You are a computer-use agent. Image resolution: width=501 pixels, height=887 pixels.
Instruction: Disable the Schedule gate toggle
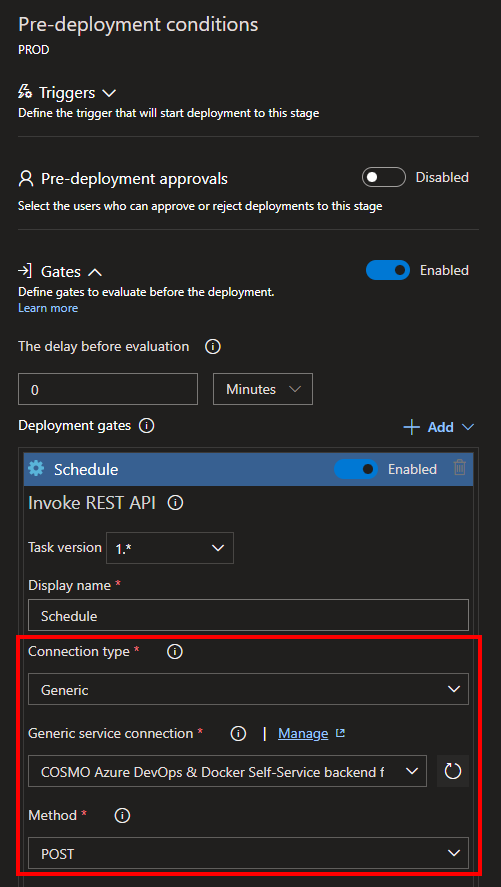(x=356, y=469)
